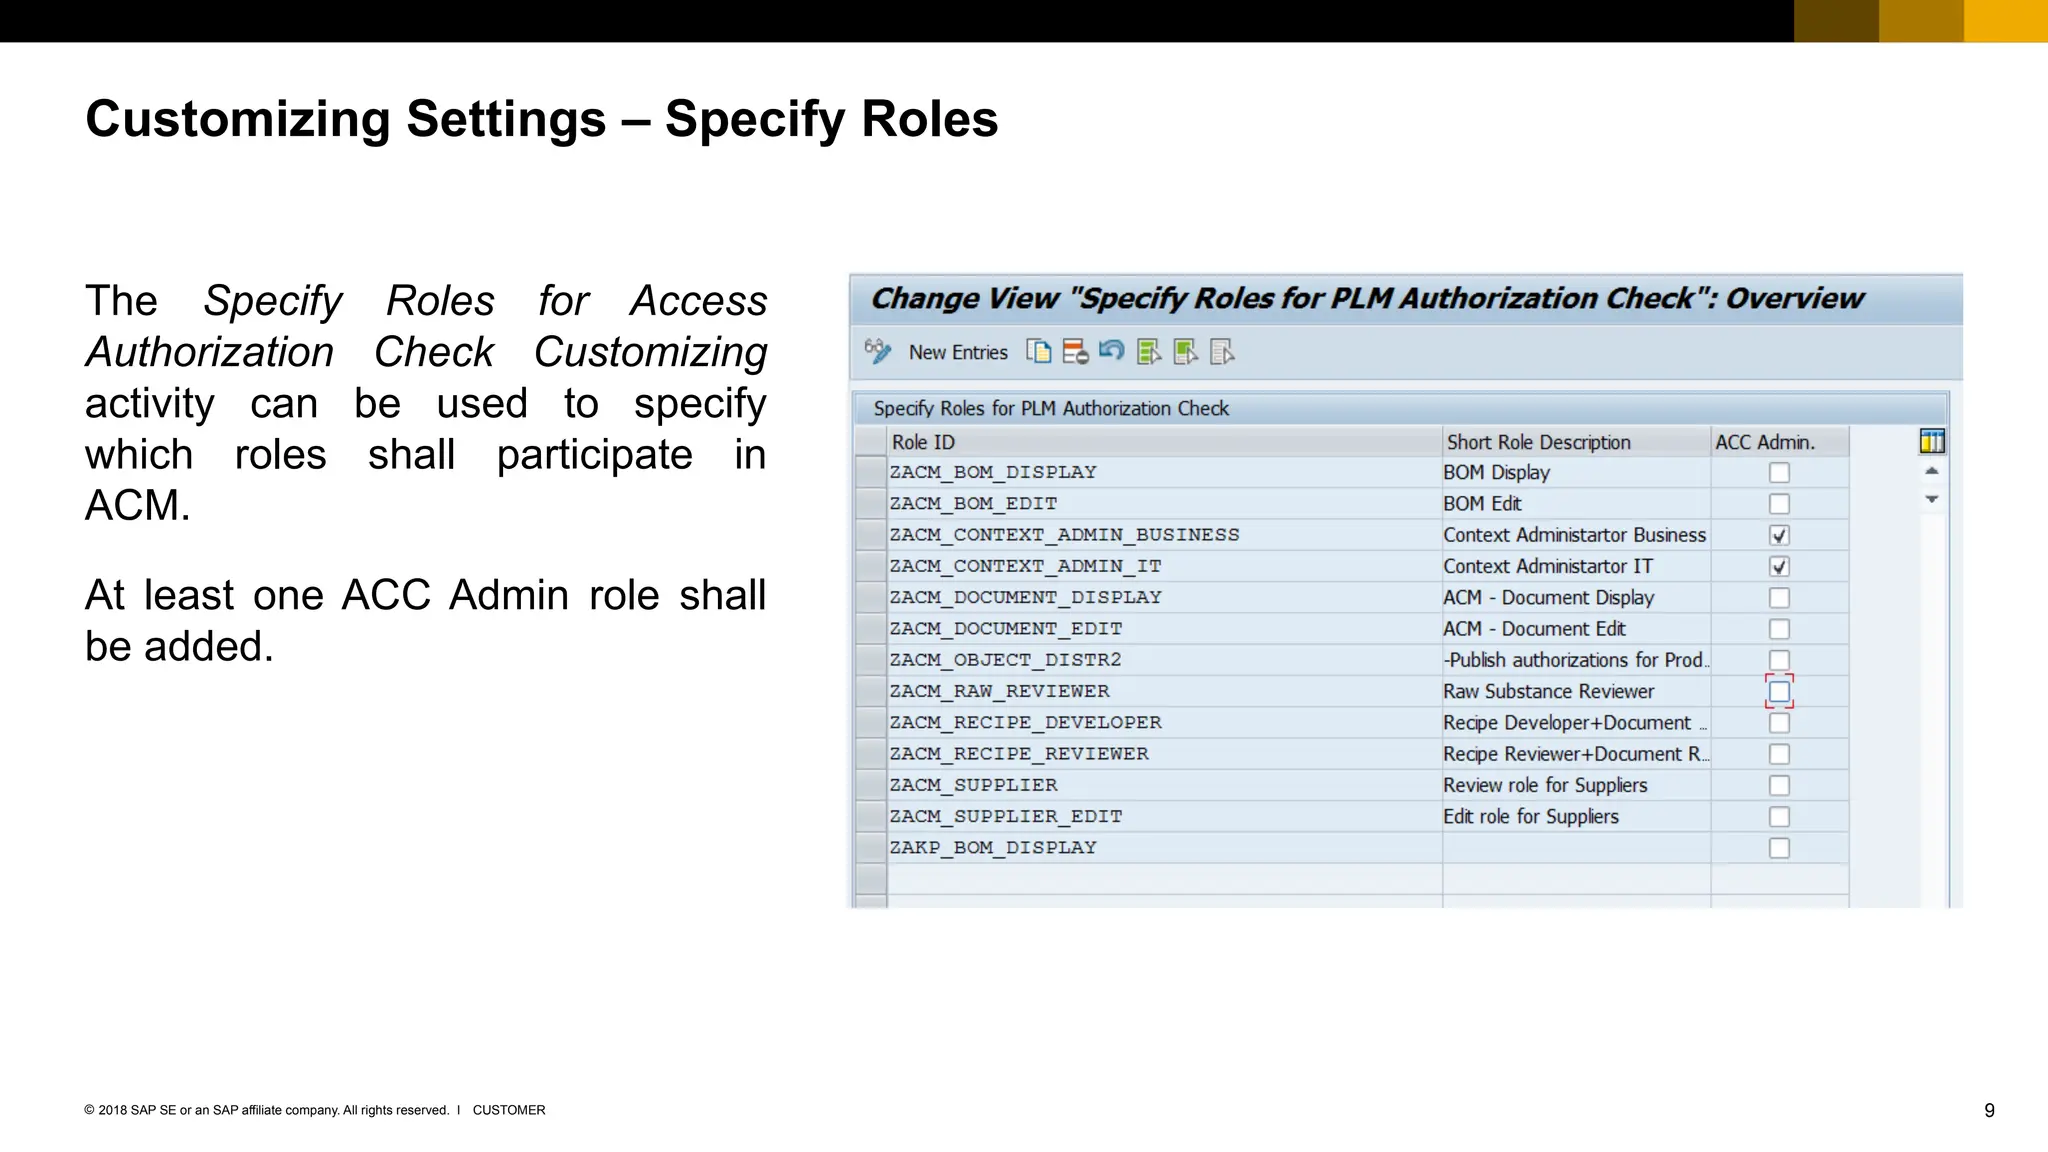Click '-Publish authorizations for Prod' description
Screen dimensions: 2048x1152
pyautogui.click(x=1576, y=660)
